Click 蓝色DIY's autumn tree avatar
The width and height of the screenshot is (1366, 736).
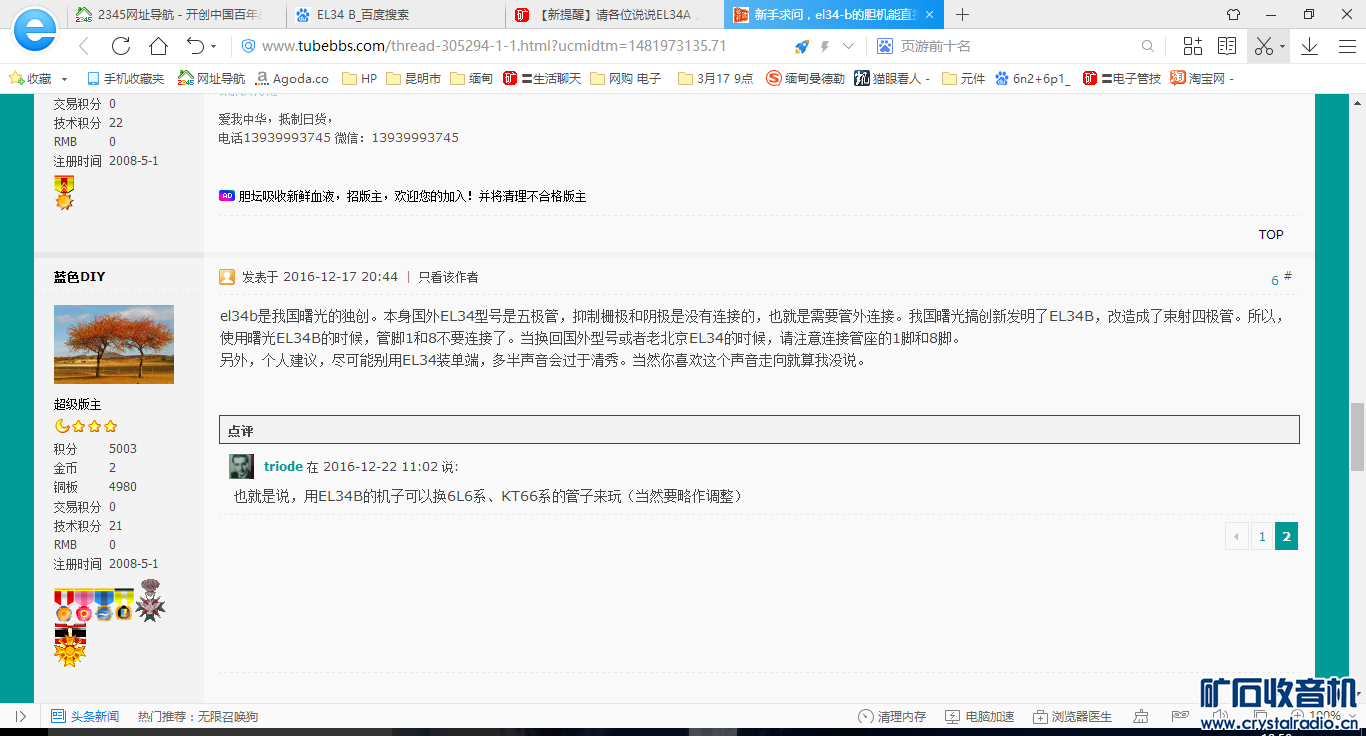click(114, 344)
